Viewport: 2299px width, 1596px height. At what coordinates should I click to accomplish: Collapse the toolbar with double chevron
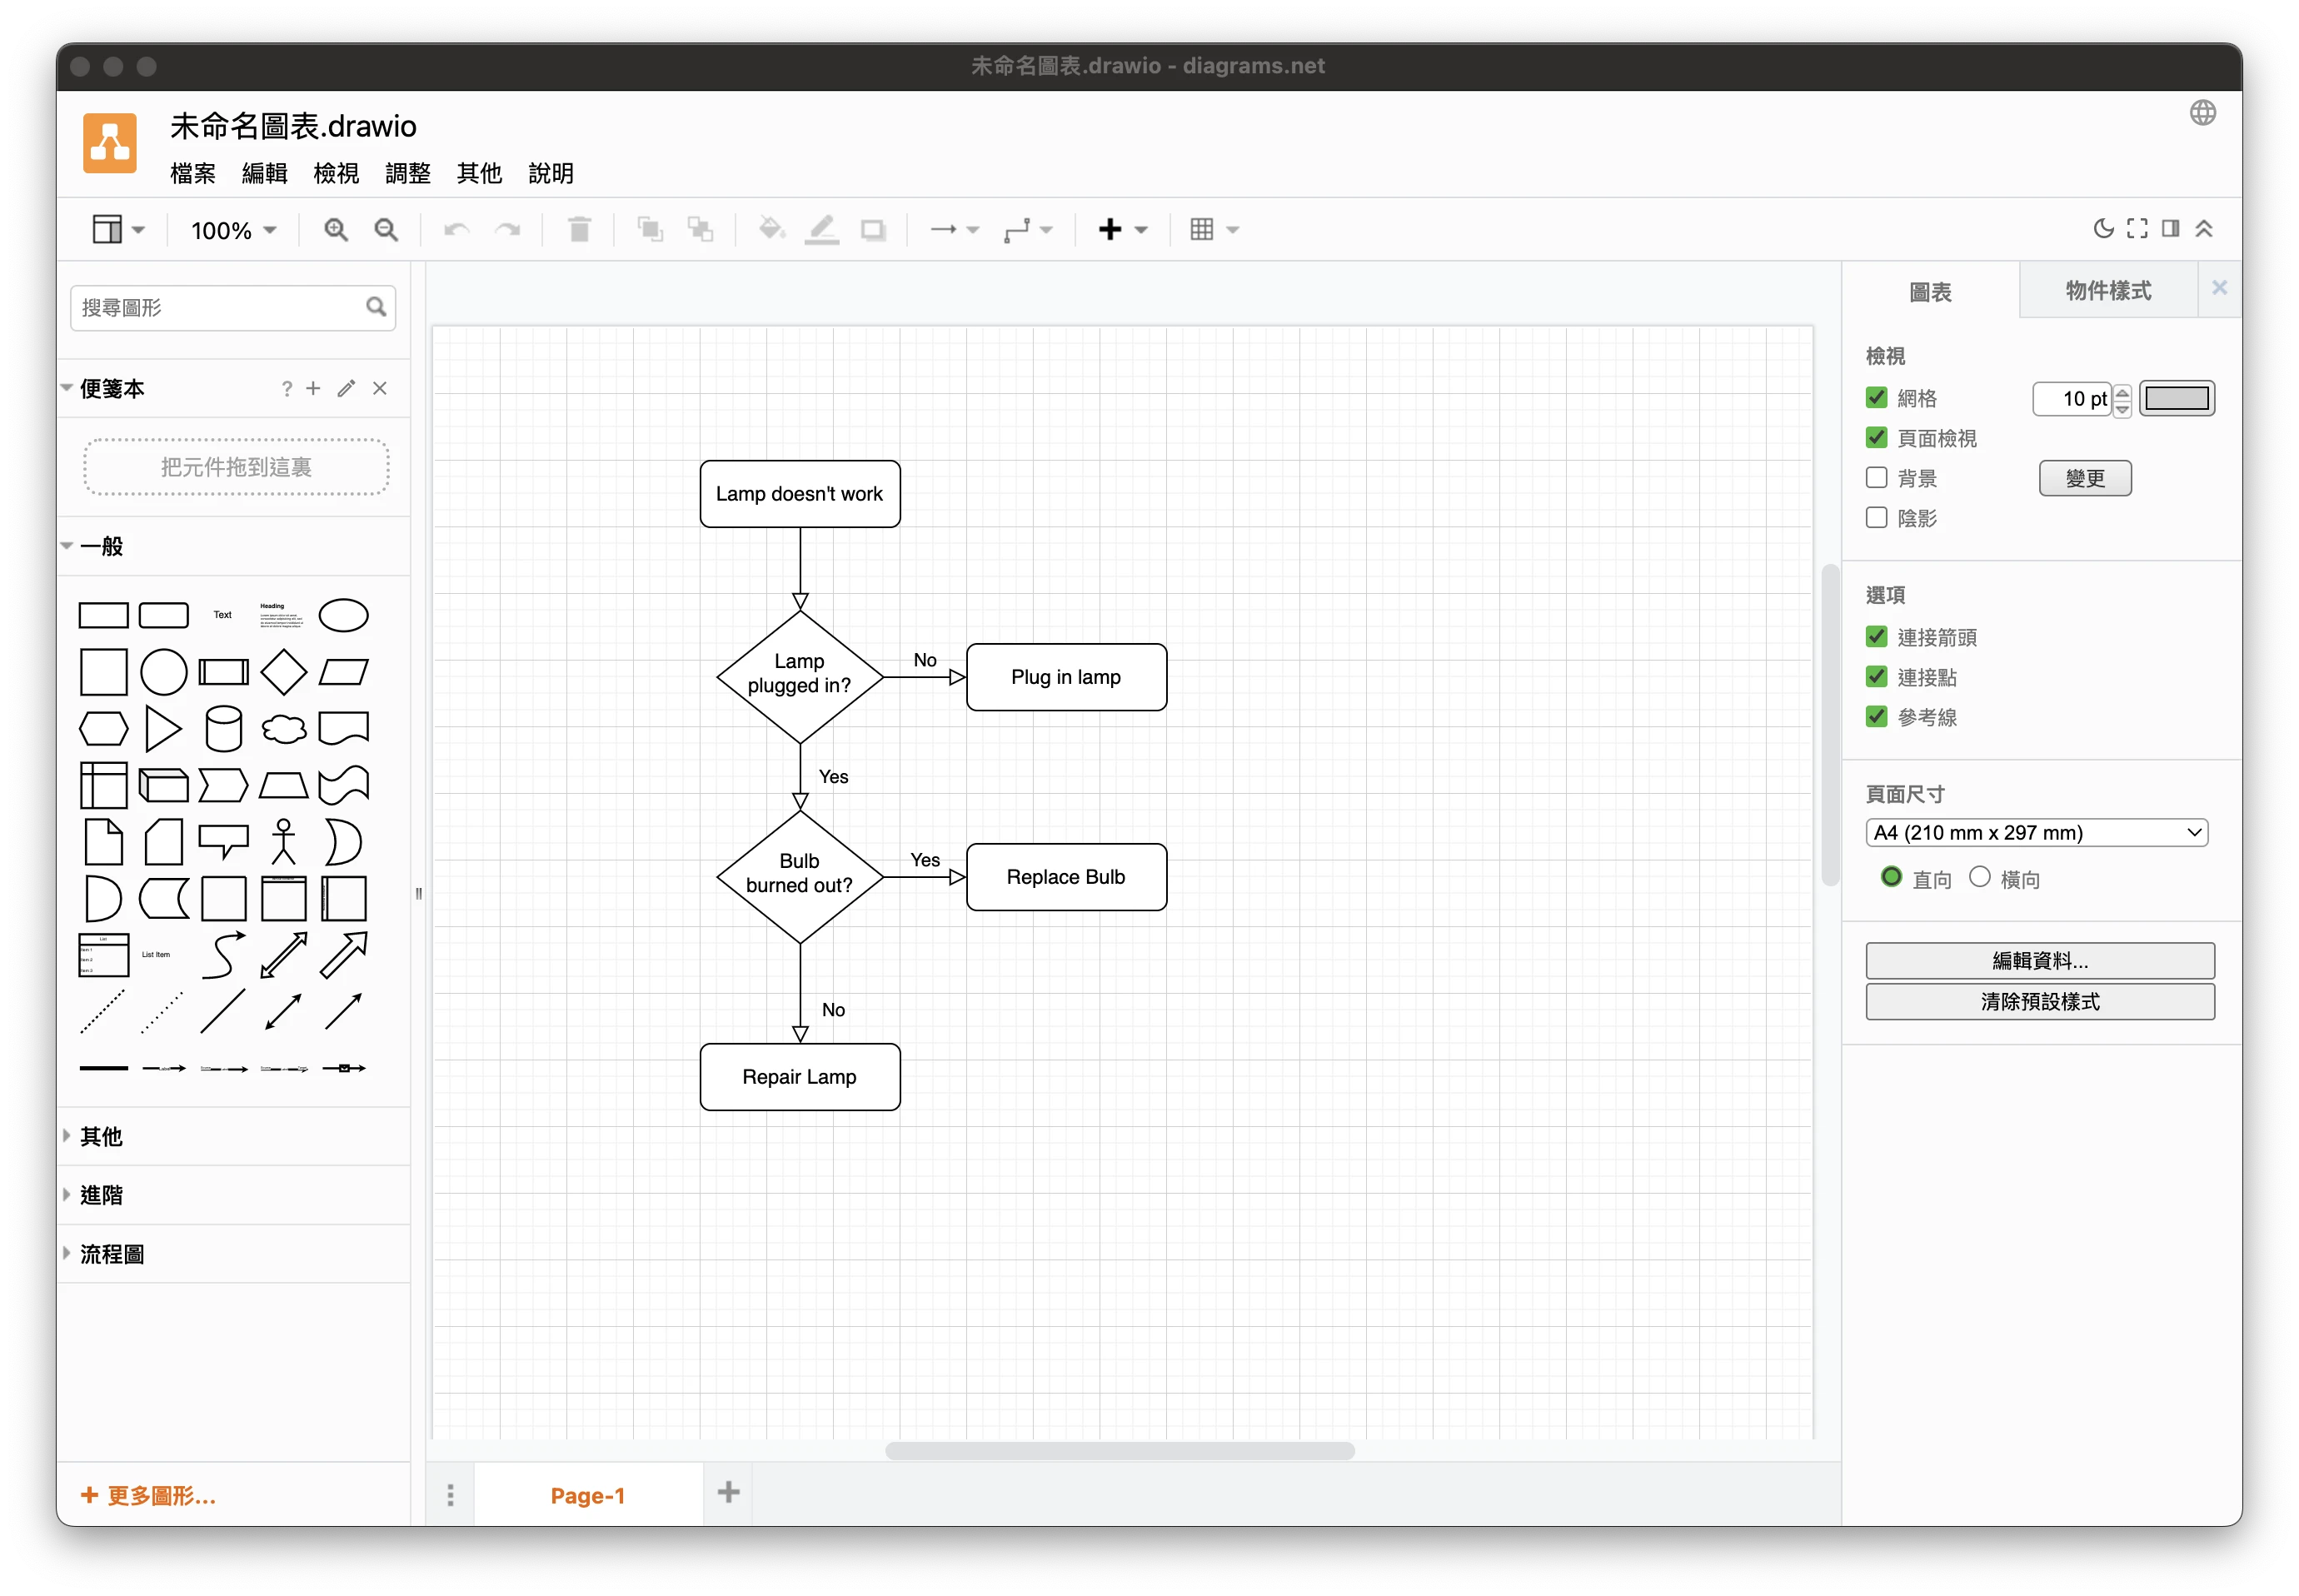tap(2204, 229)
